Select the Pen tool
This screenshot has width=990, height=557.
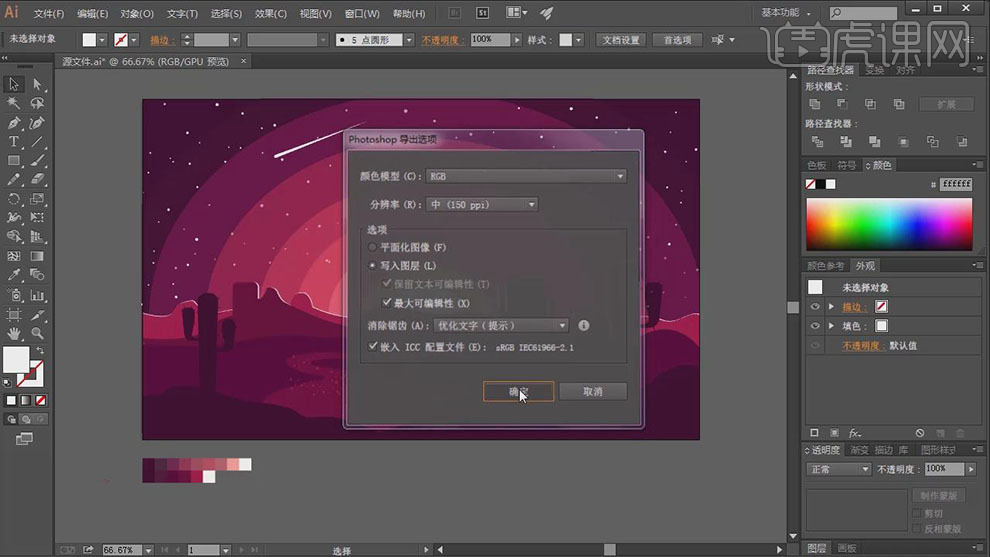[x=13, y=123]
